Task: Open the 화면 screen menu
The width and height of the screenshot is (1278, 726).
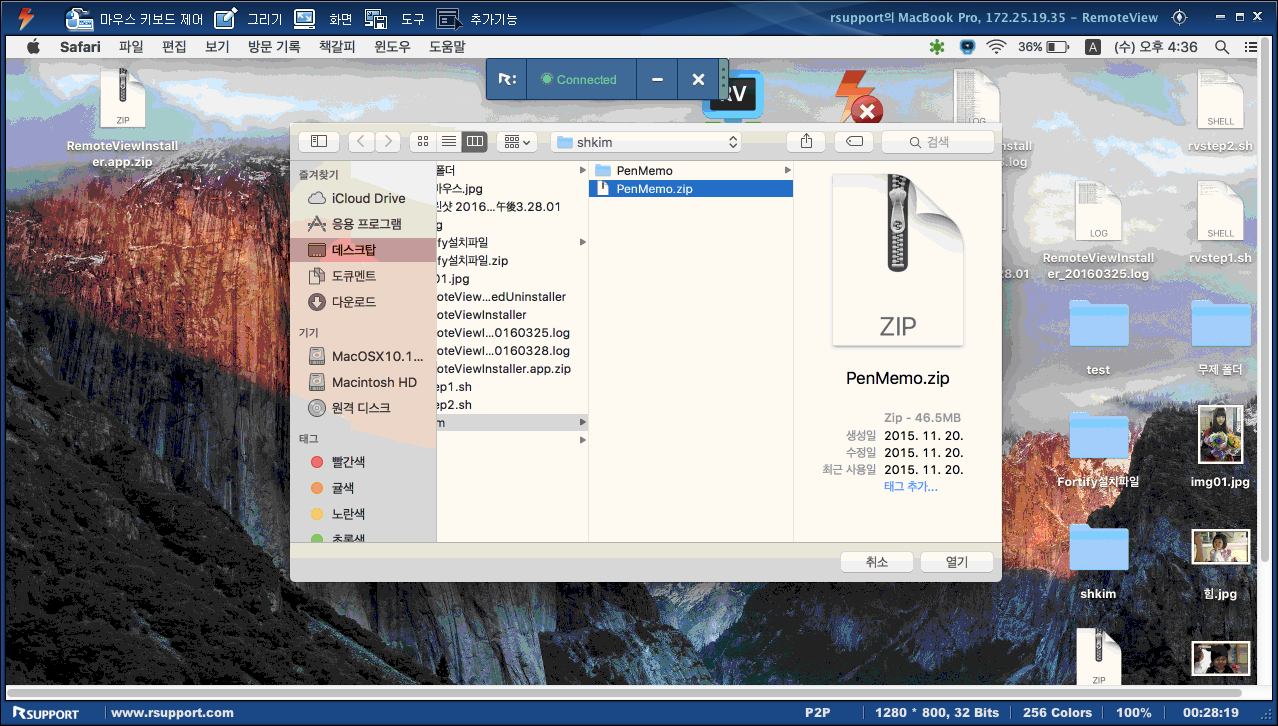Action: coord(323,18)
